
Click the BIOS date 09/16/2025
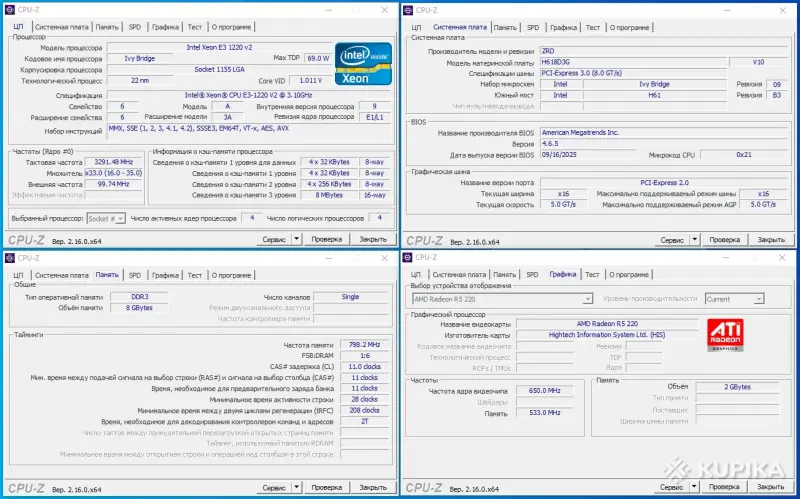[588, 155]
